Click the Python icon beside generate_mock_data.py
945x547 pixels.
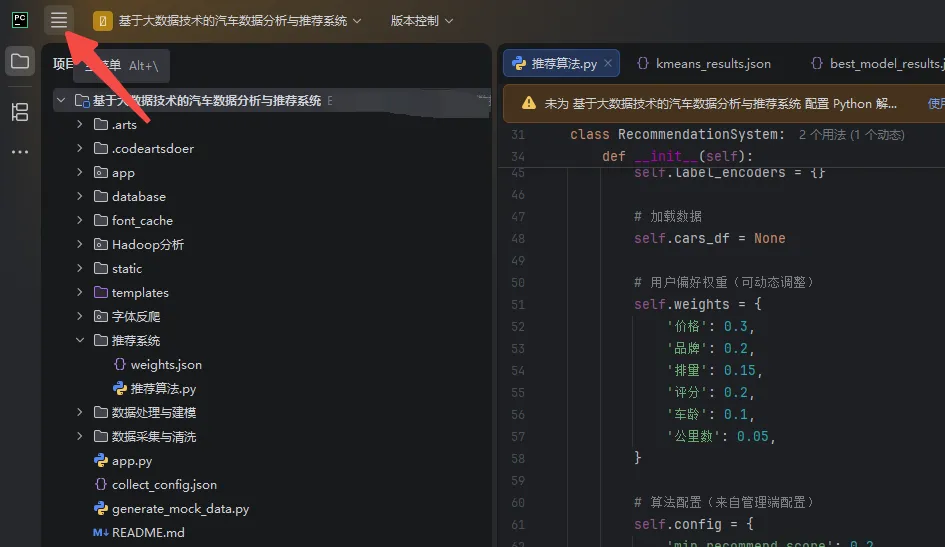click(101, 508)
